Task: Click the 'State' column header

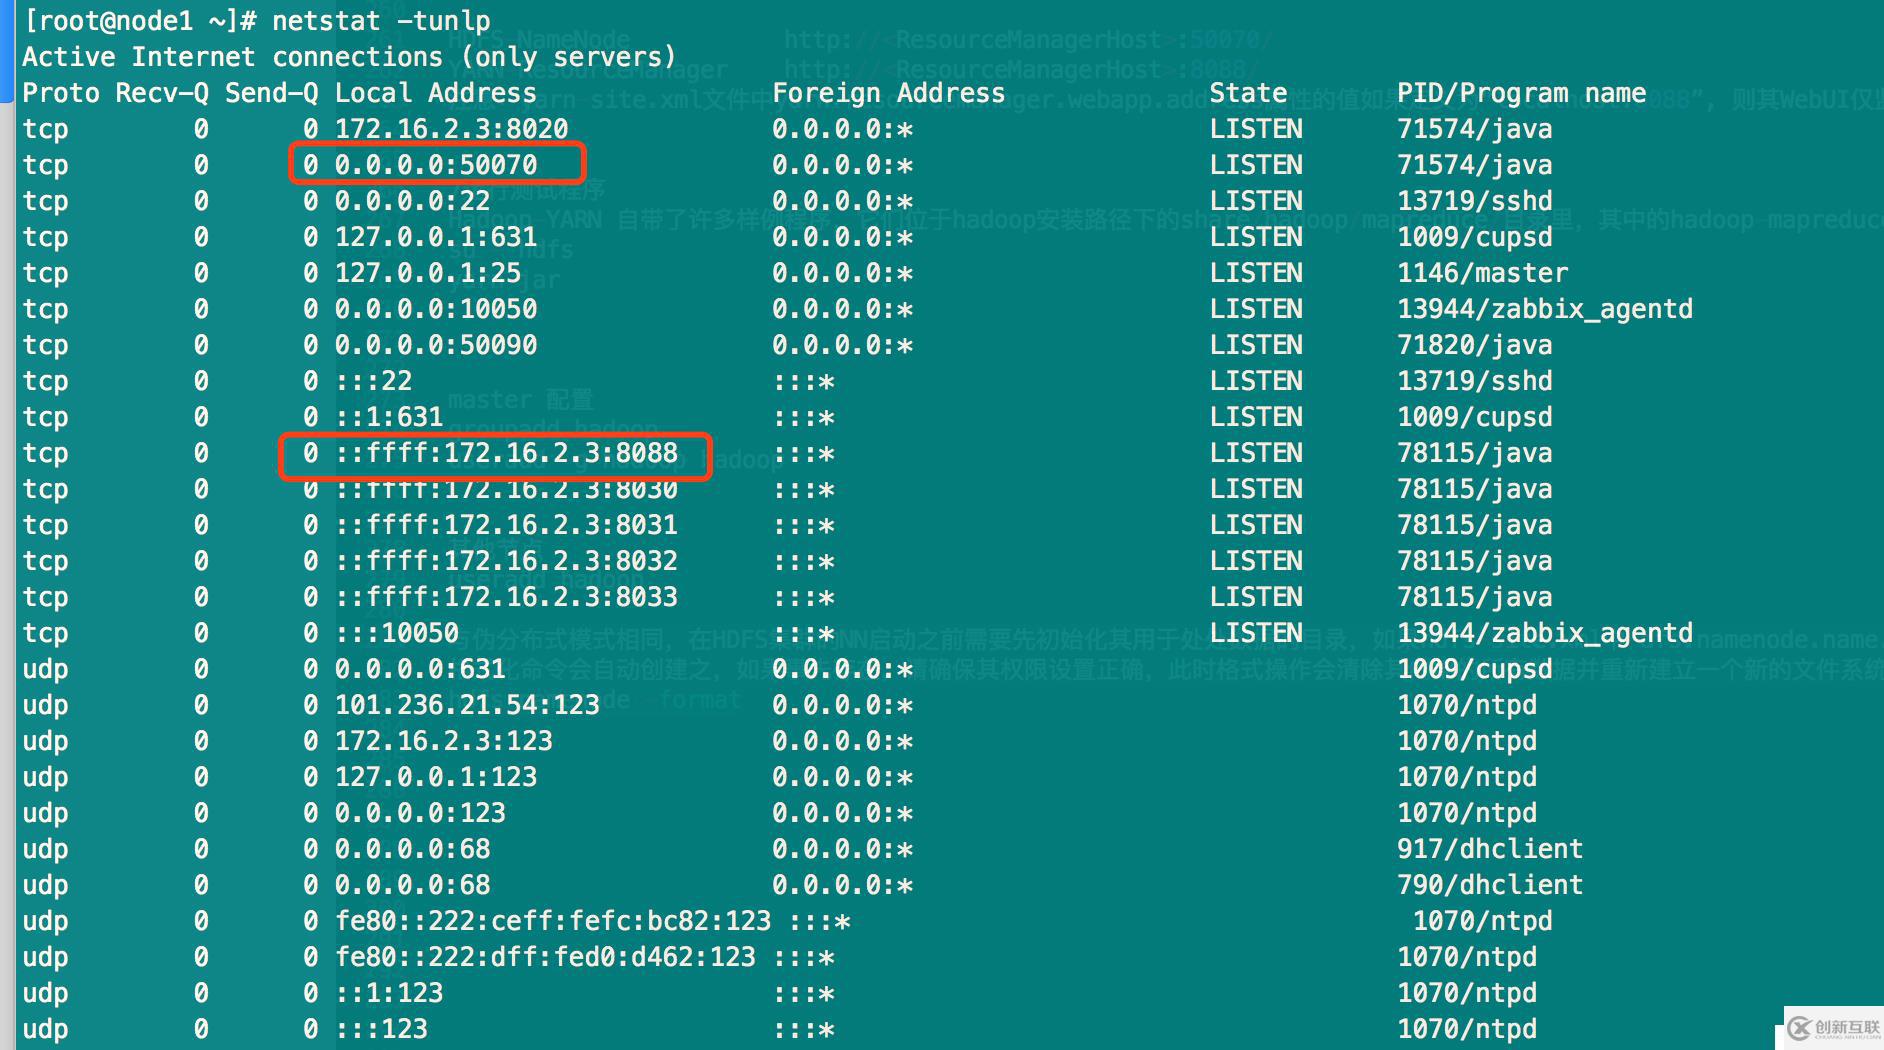Action: click(1248, 93)
